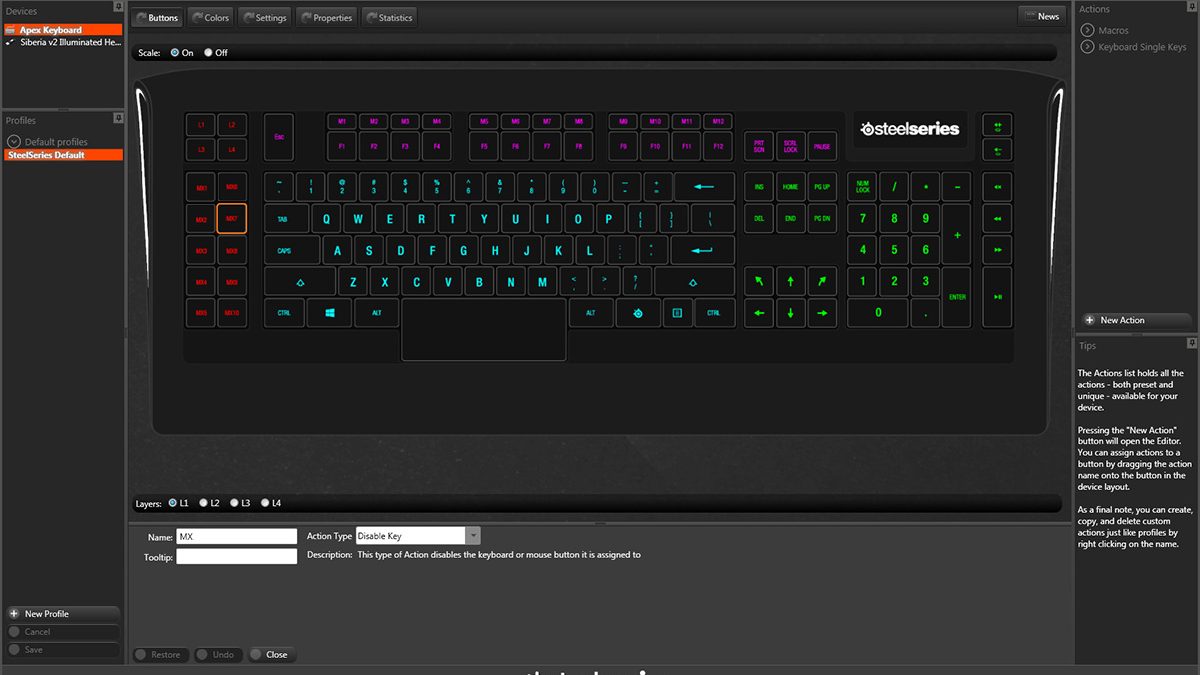Collapse Default profiles list
Viewport: 1200px width, 675px height.
14,142
